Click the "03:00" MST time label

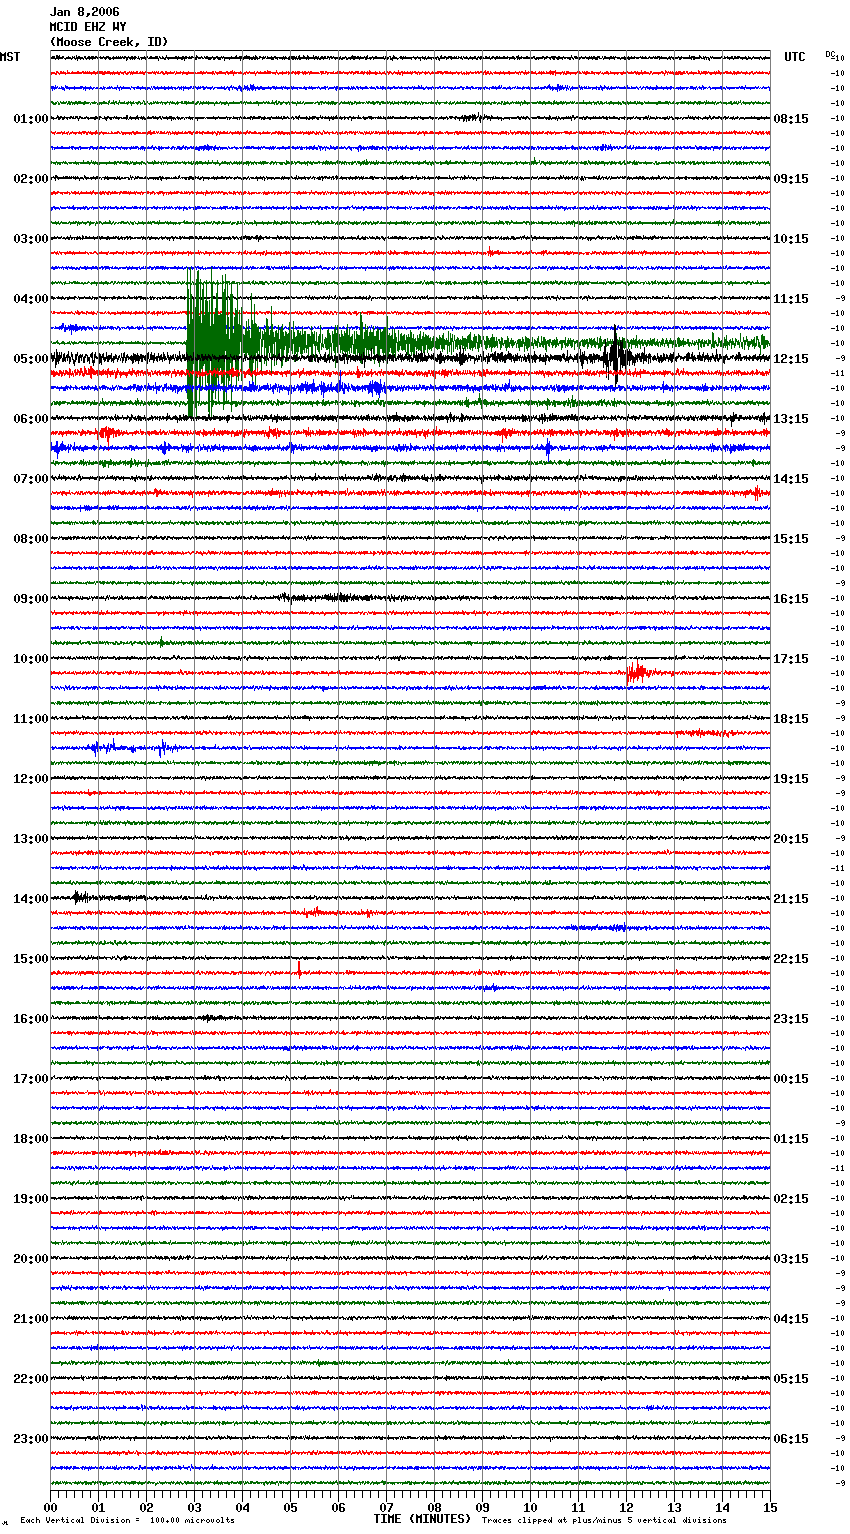(x=31, y=239)
